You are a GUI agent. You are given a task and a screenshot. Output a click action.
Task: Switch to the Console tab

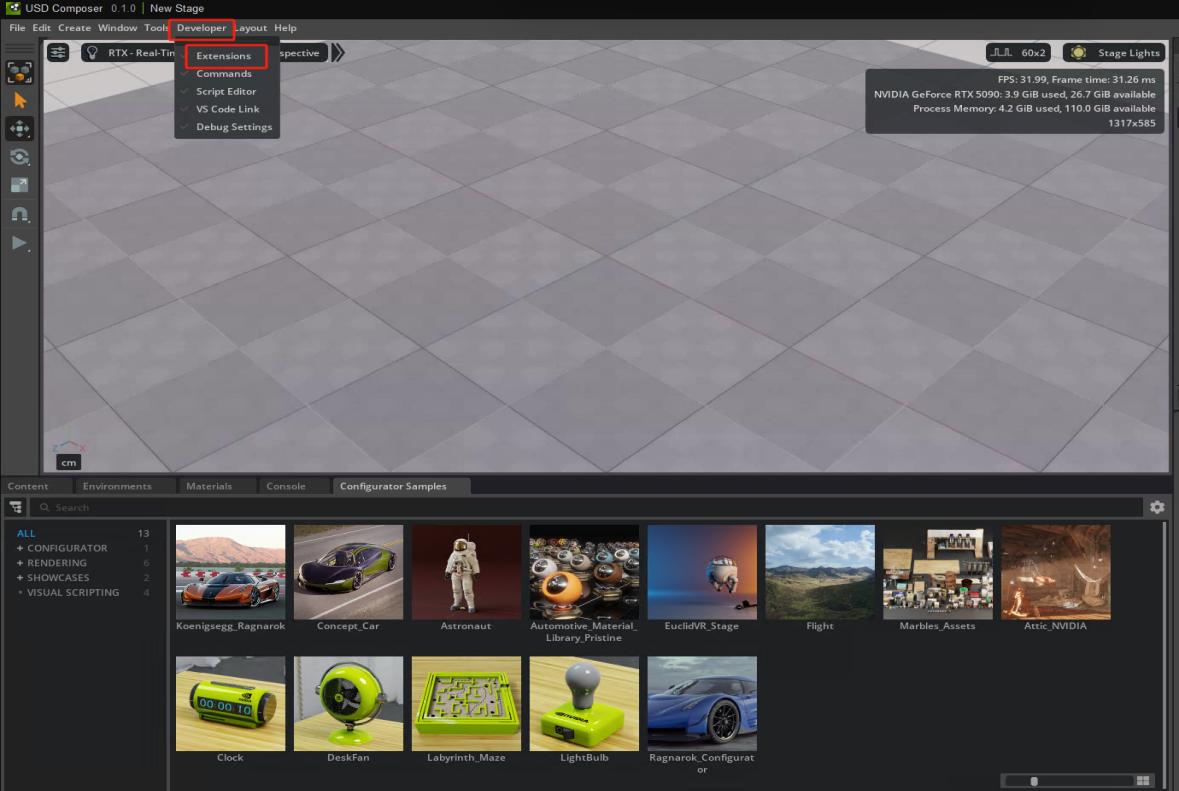pyautogui.click(x=286, y=486)
